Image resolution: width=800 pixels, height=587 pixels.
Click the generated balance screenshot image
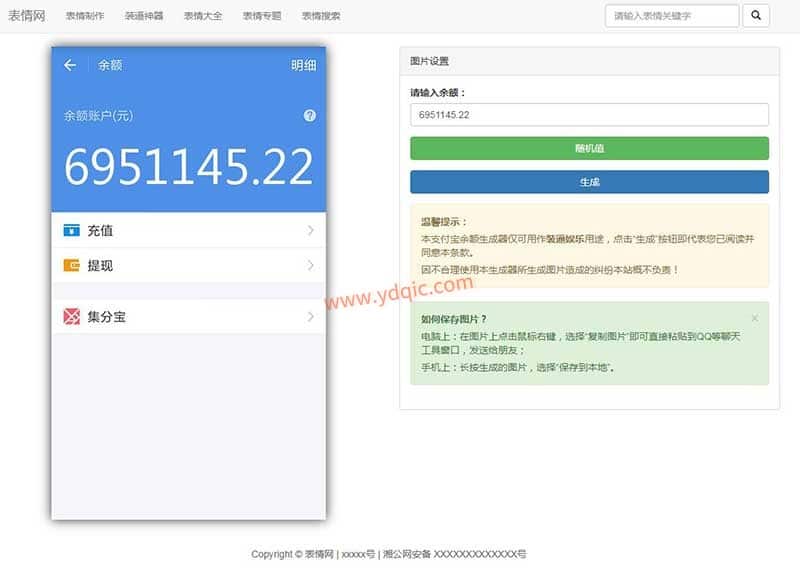(x=189, y=283)
